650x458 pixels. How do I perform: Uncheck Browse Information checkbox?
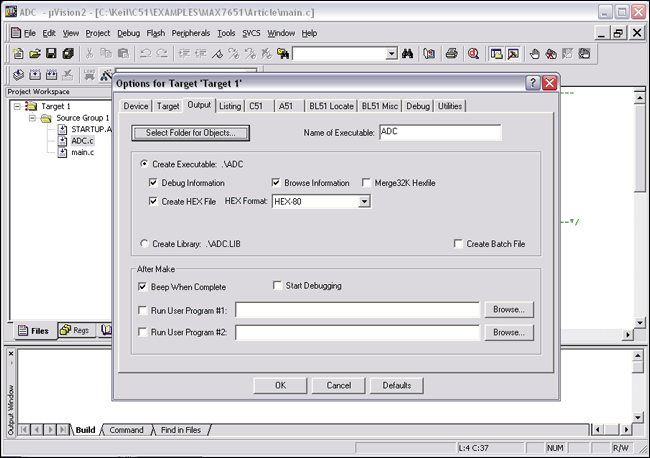(x=276, y=182)
